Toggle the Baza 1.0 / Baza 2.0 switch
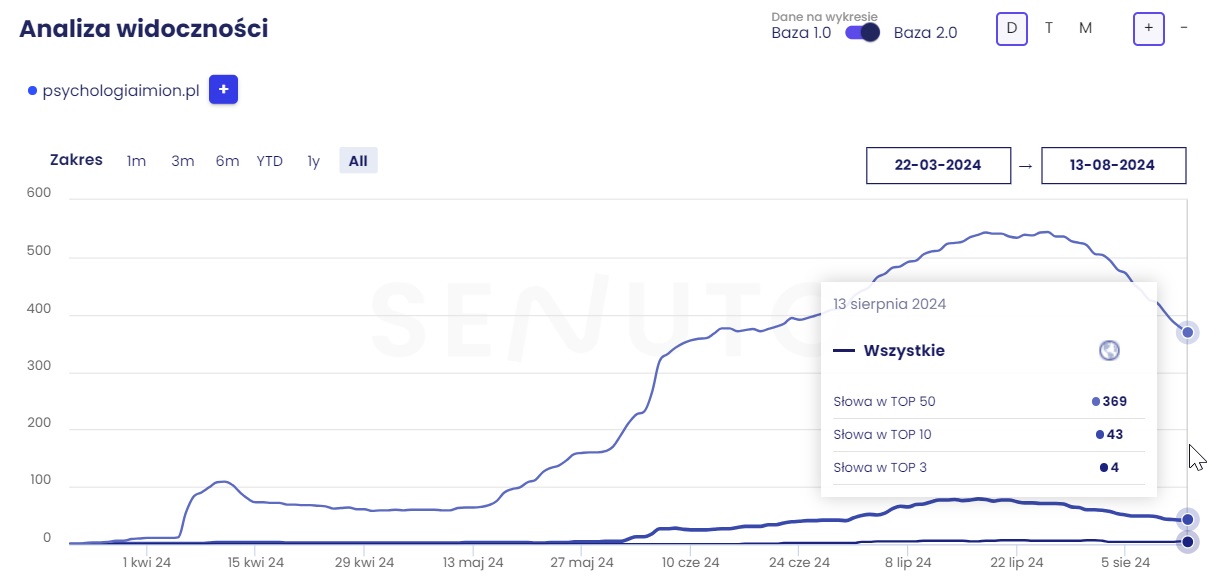The height and width of the screenshot is (580, 1221). tap(862, 32)
